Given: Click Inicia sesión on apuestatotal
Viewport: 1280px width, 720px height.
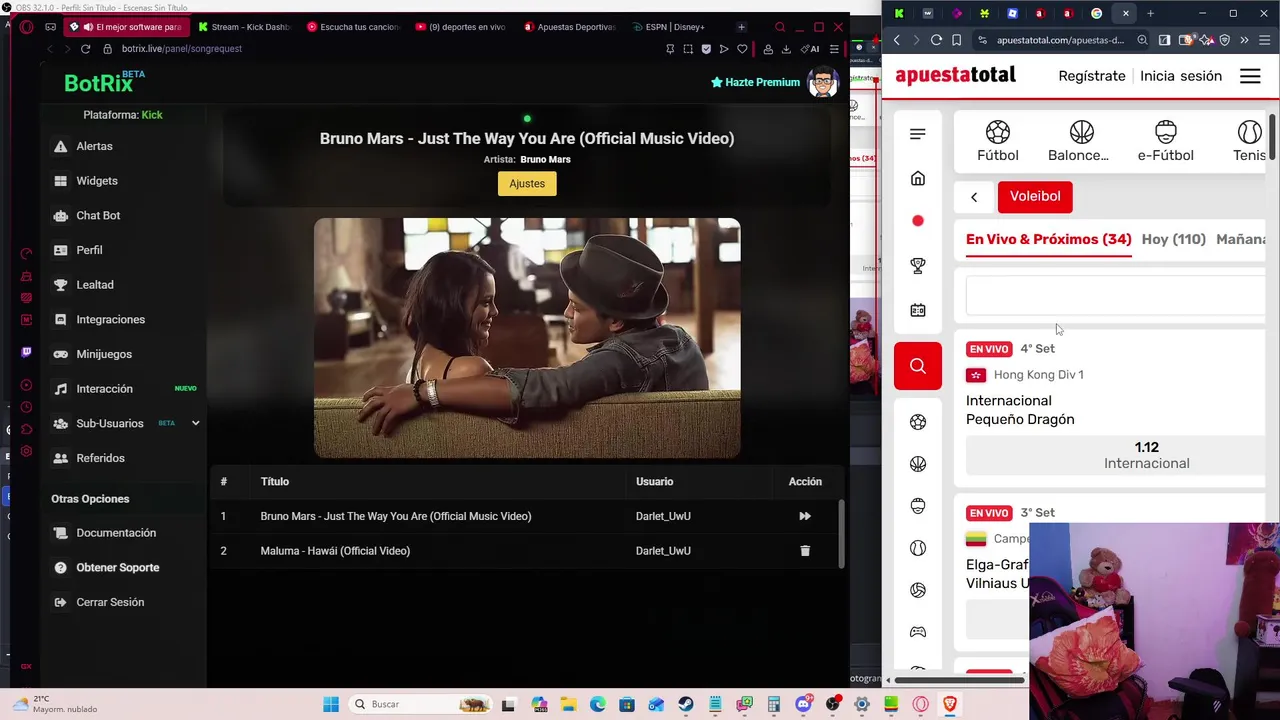Looking at the screenshot, I should tap(1181, 76).
